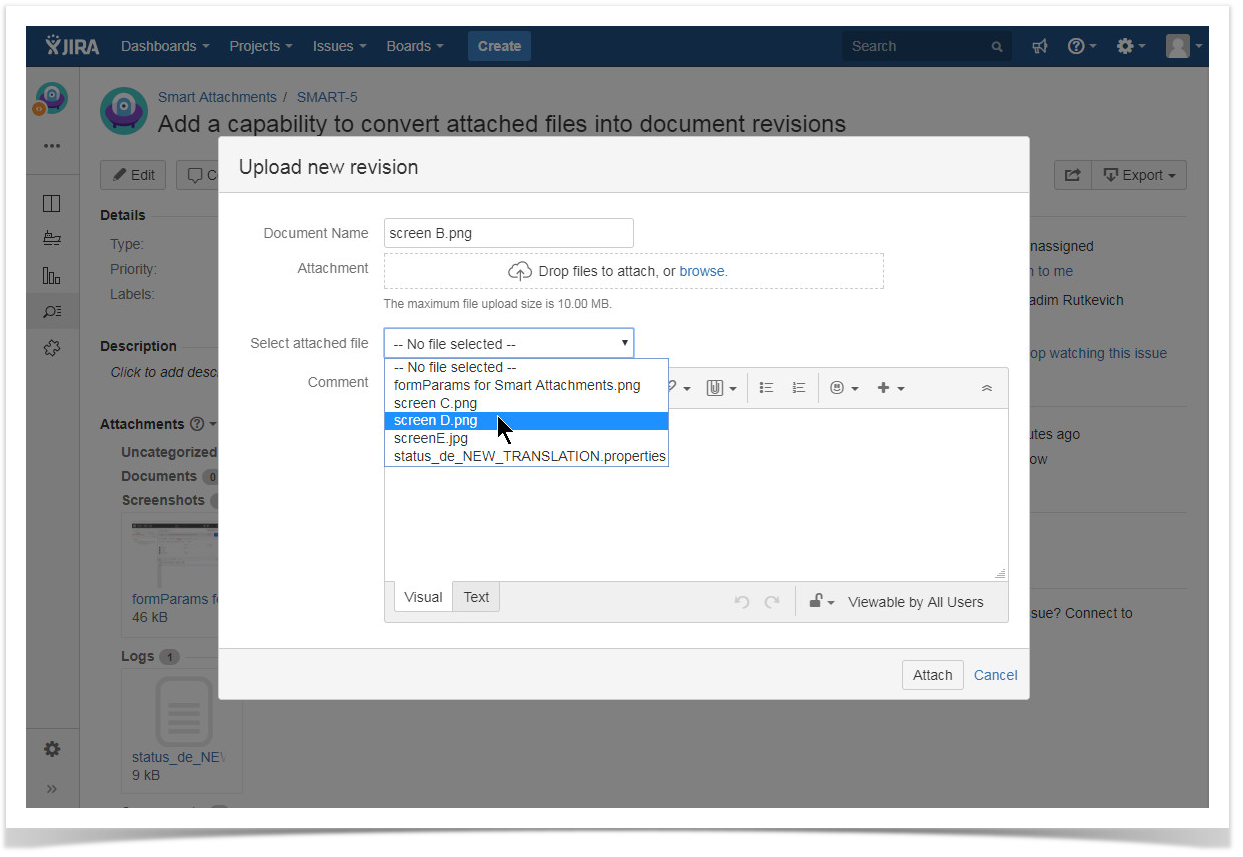Collapse the comment editor toolbar with double chevron
The height and width of the screenshot is (857, 1243).
click(x=987, y=388)
